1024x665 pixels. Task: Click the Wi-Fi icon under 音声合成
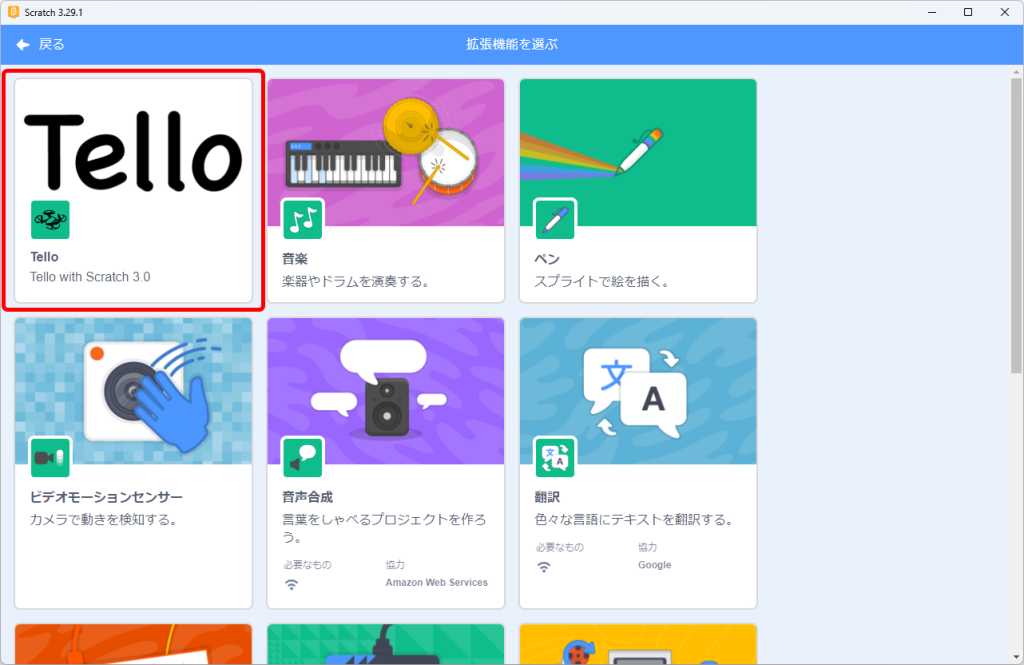(x=291, y=584)
